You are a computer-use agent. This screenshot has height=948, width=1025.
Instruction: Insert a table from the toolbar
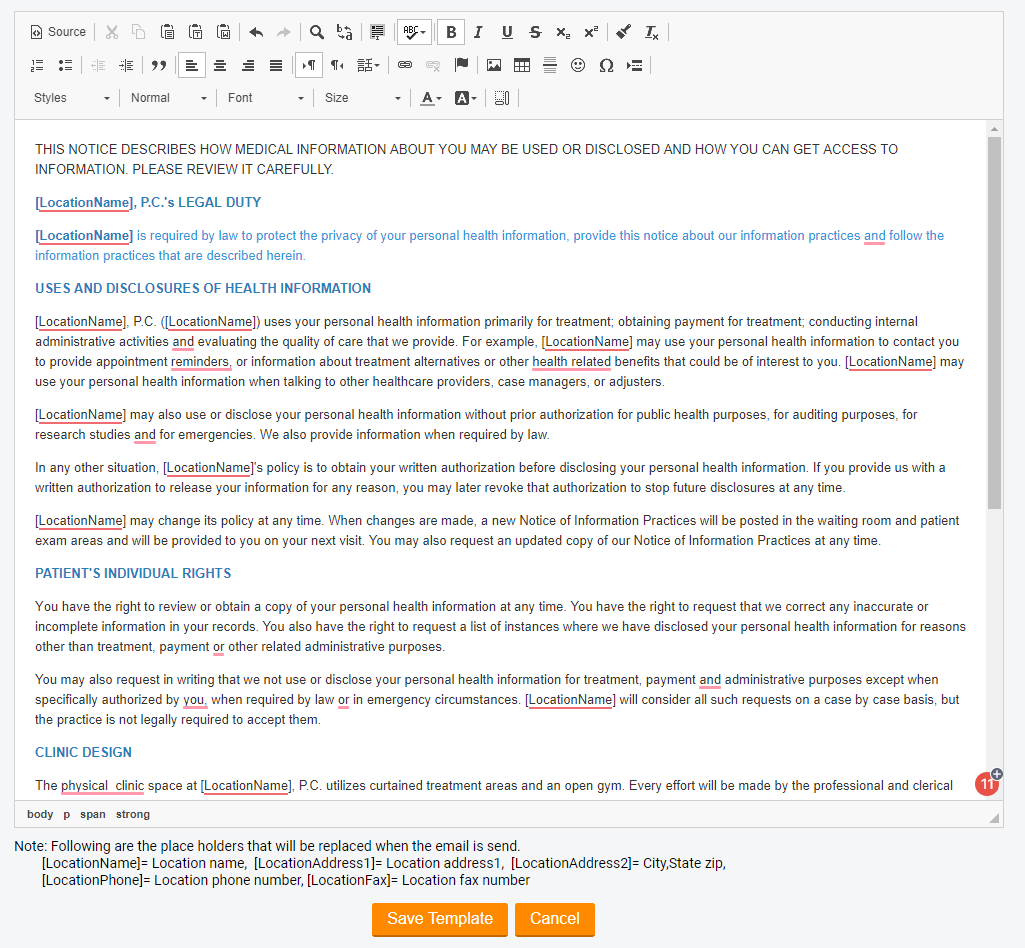522,65
